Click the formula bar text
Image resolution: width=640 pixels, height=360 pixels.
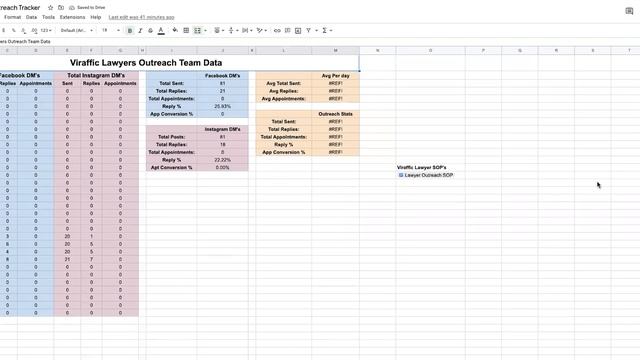pos(25,42)
